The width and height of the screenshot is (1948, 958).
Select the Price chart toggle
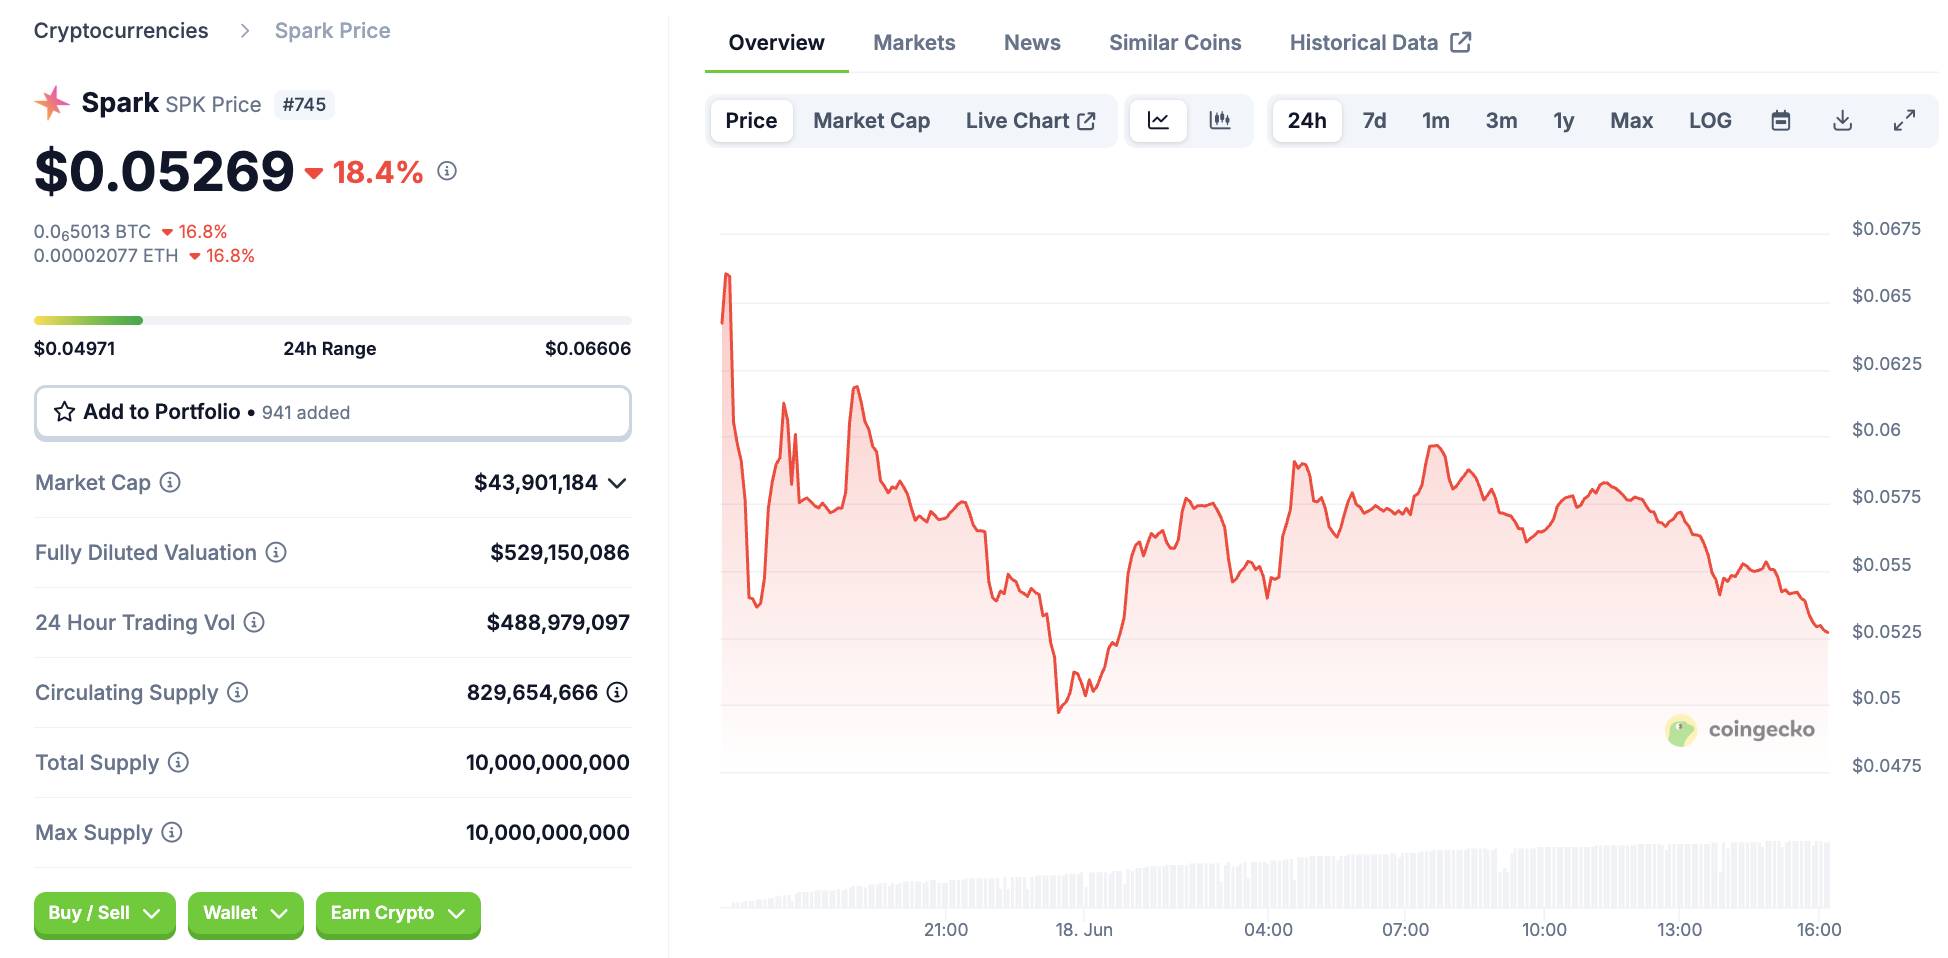[x=751, y=121]
